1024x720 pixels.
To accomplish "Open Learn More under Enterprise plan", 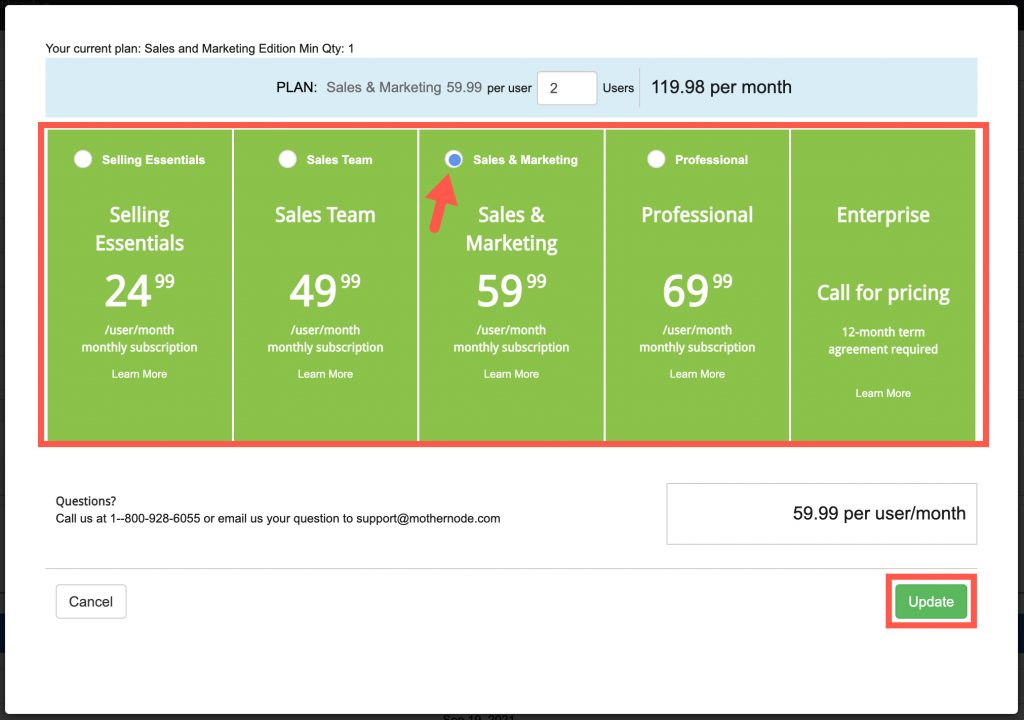I will pyautogui.click(x=883, y=393).
